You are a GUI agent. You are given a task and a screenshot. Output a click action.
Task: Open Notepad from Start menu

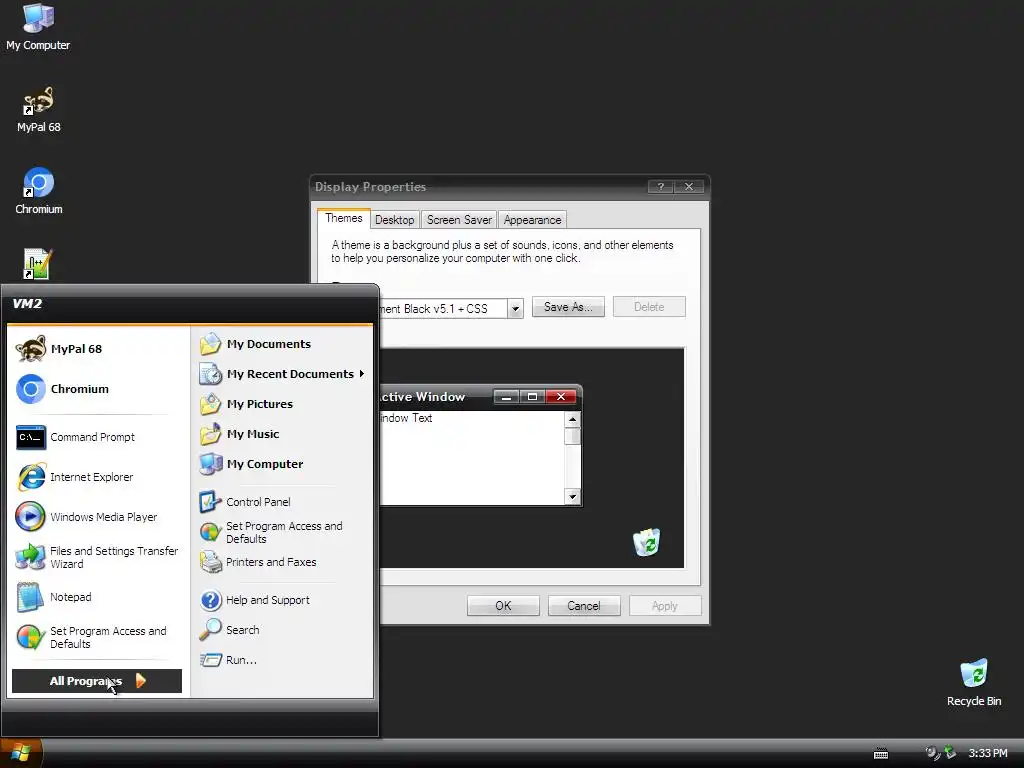coord(98,597)
